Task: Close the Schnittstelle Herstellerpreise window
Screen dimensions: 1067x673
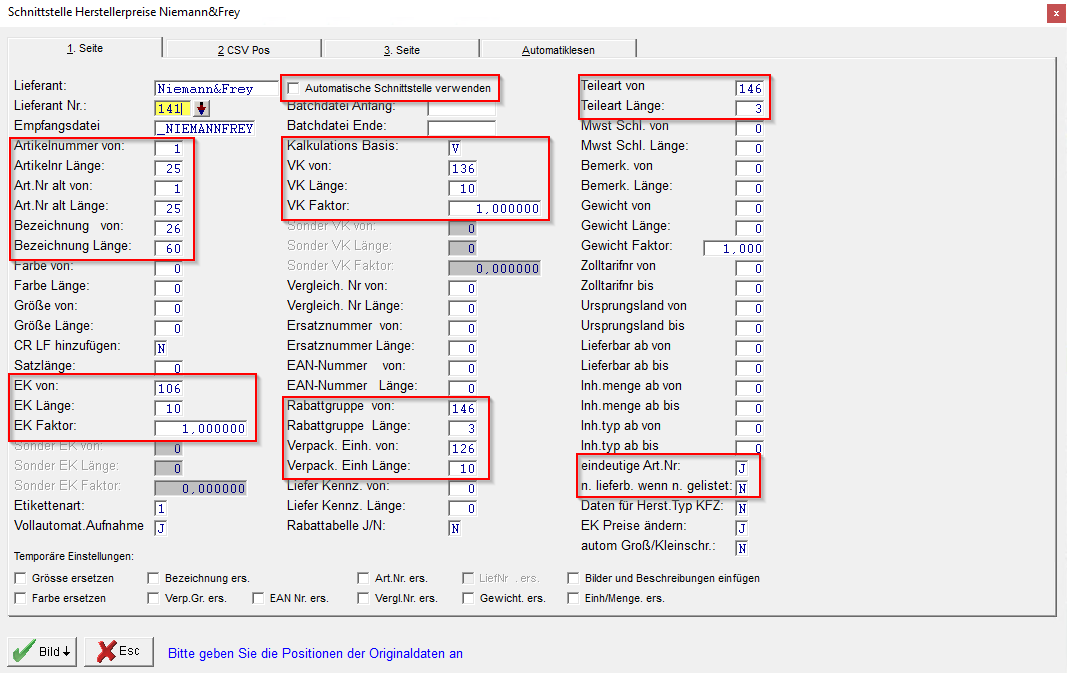Action: pos(1056,14)
